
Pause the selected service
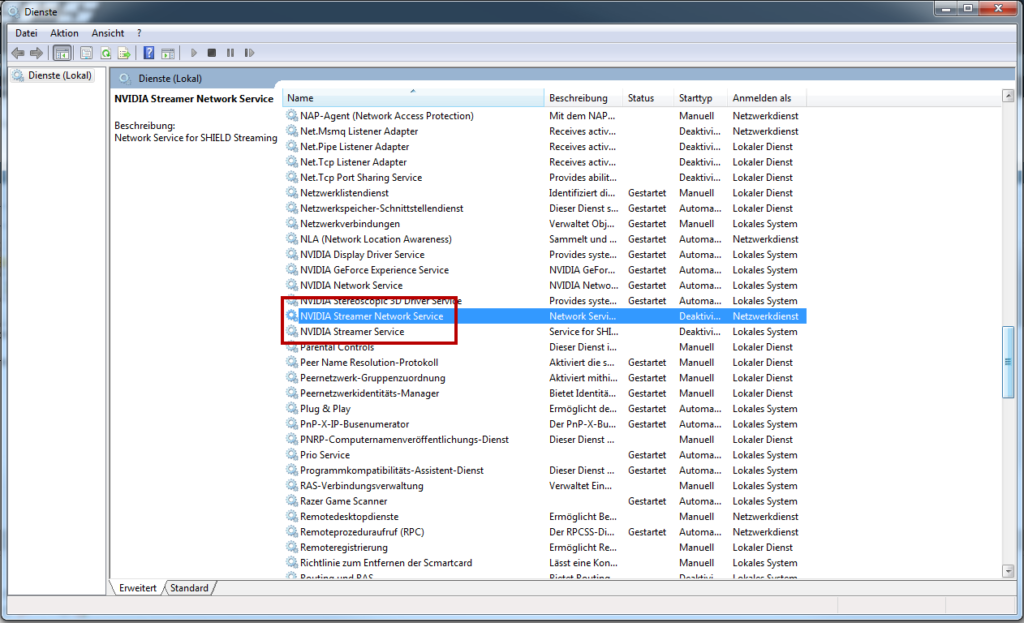pos(231,51)
